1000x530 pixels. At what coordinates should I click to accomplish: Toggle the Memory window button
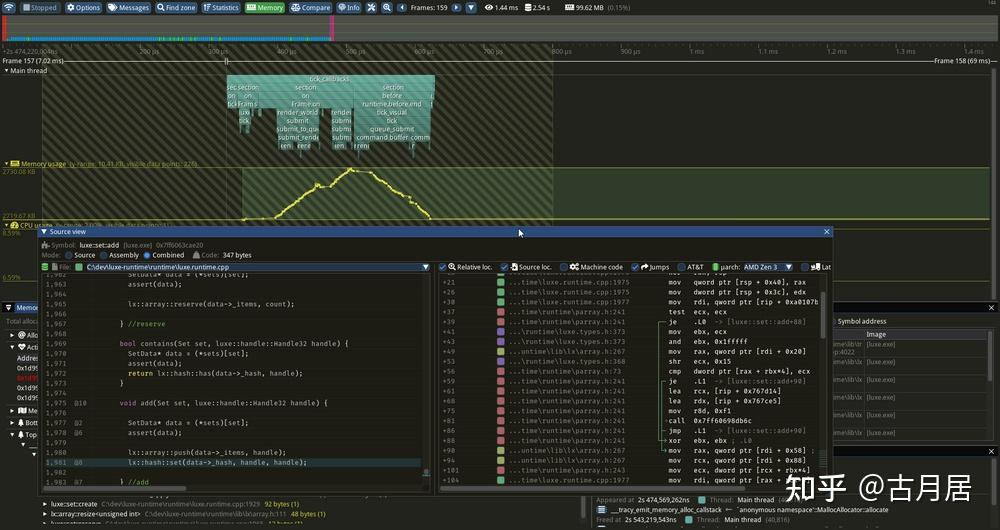265,8
